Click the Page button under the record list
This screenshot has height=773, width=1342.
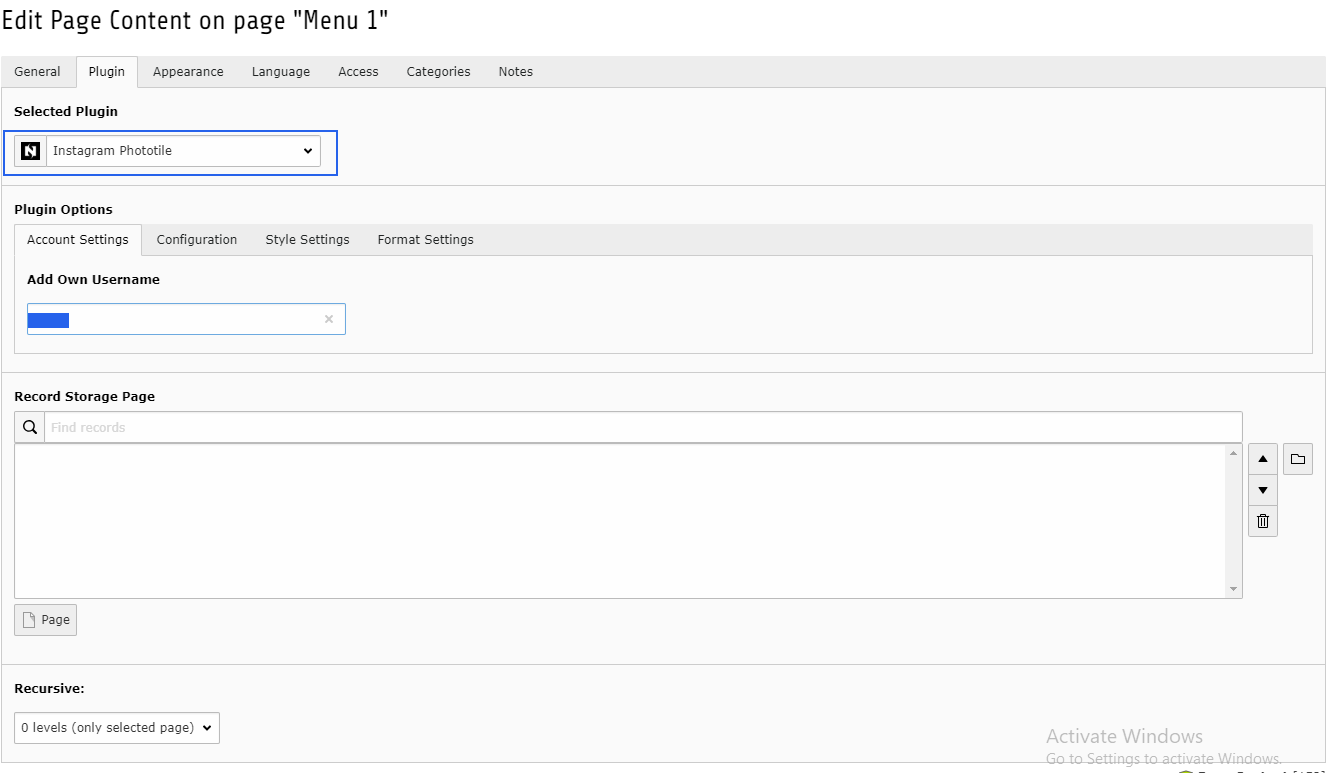(46, 620)
